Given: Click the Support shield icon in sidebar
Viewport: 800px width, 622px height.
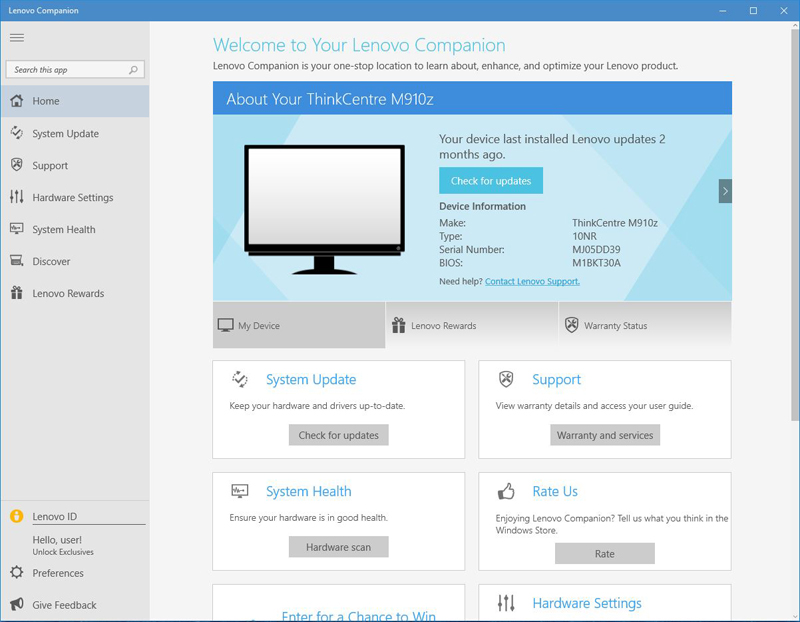Looking at the screenshot, I should click(x=17, y=165).
